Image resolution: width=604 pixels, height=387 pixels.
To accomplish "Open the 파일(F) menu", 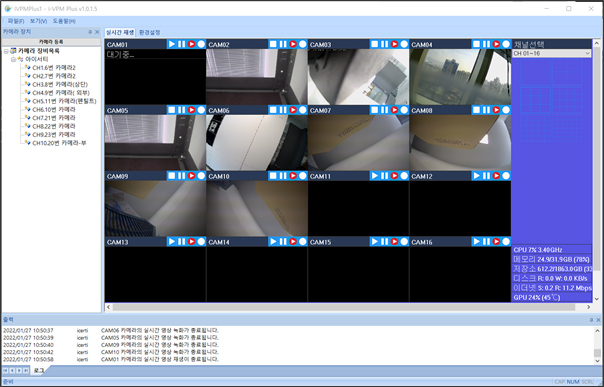I will pyautogui.click(x=16, y=21).
